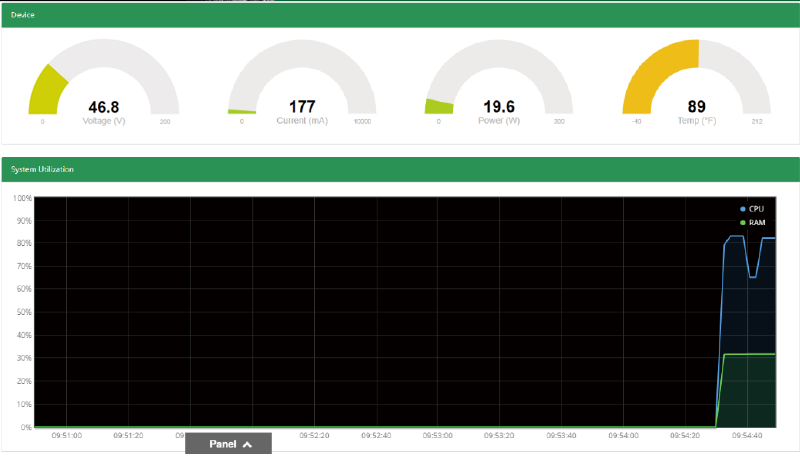
Task: Click the 89 temperature reading
Action: tap(696, 106)
